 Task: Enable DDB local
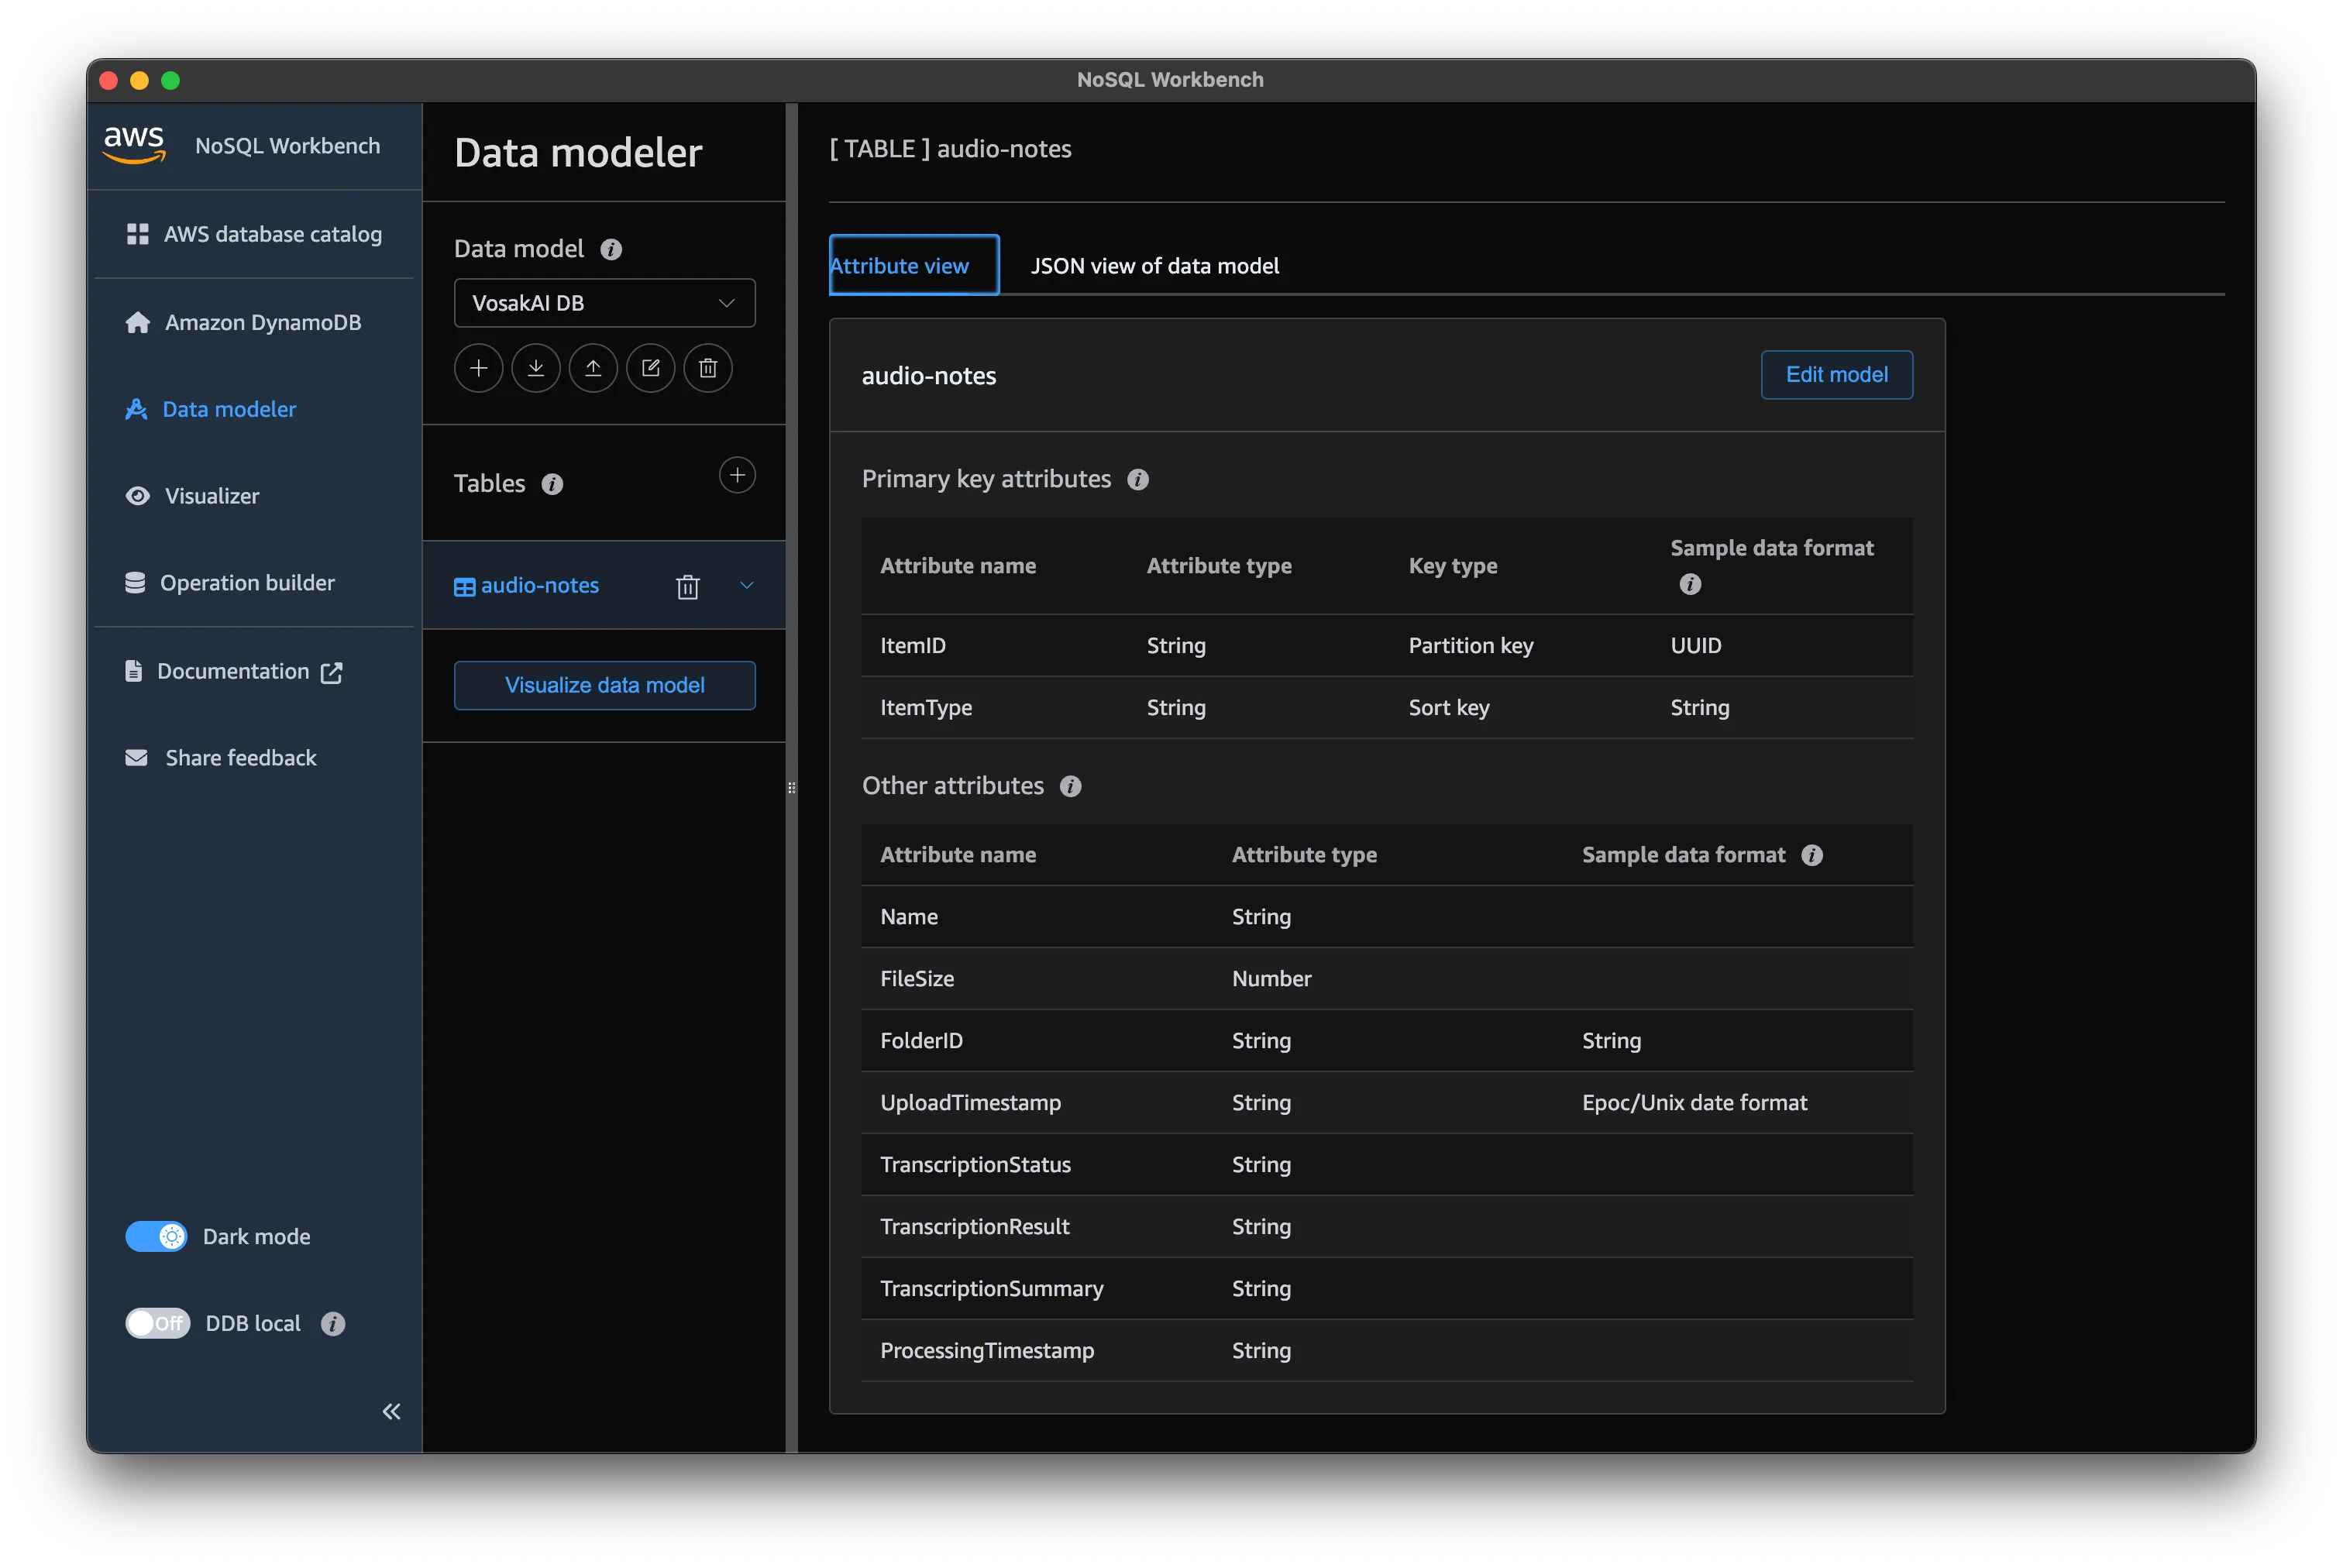click(x=157, y=1323)
